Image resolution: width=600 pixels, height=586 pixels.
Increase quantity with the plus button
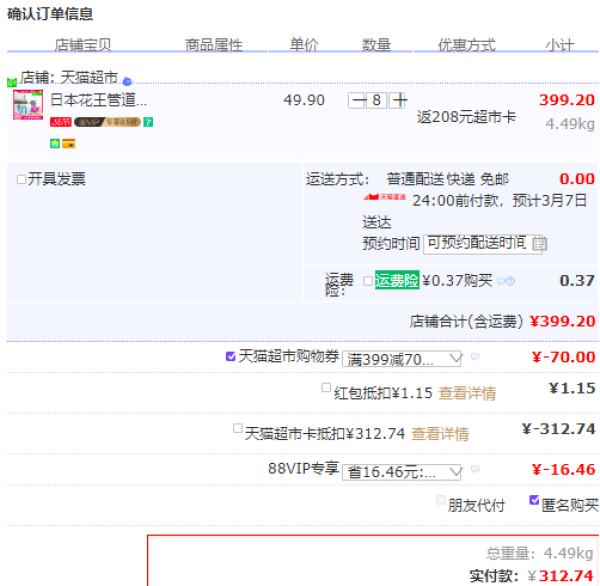click(399, 101)
